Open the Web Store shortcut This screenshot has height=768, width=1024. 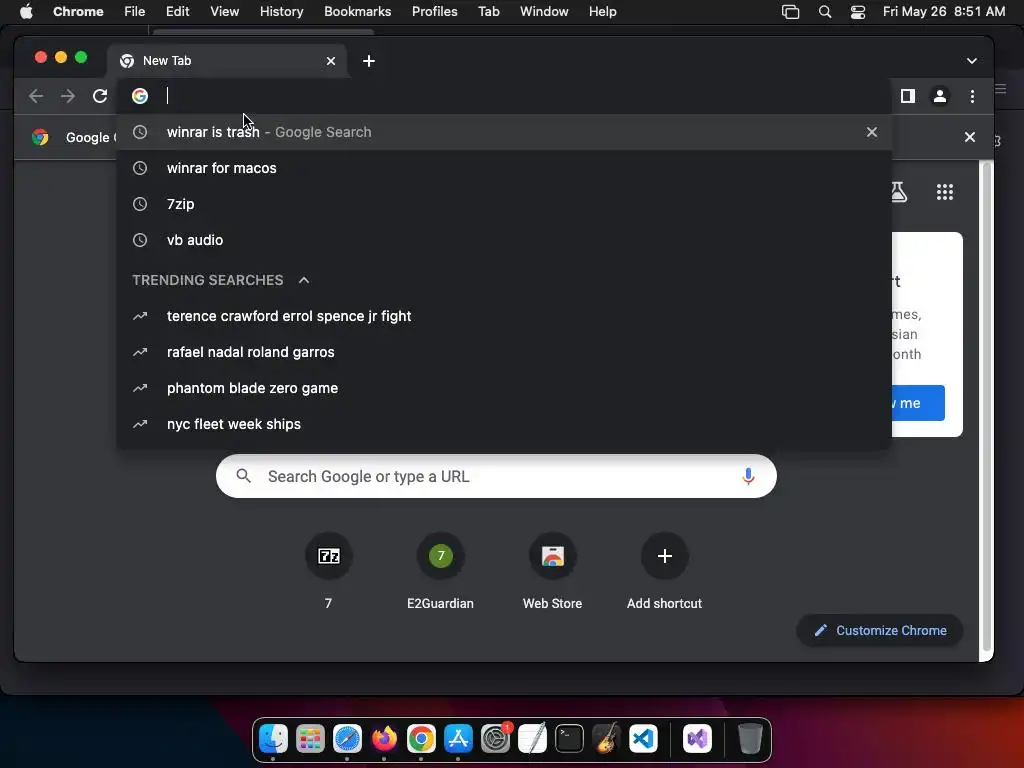tap(552, 571)
